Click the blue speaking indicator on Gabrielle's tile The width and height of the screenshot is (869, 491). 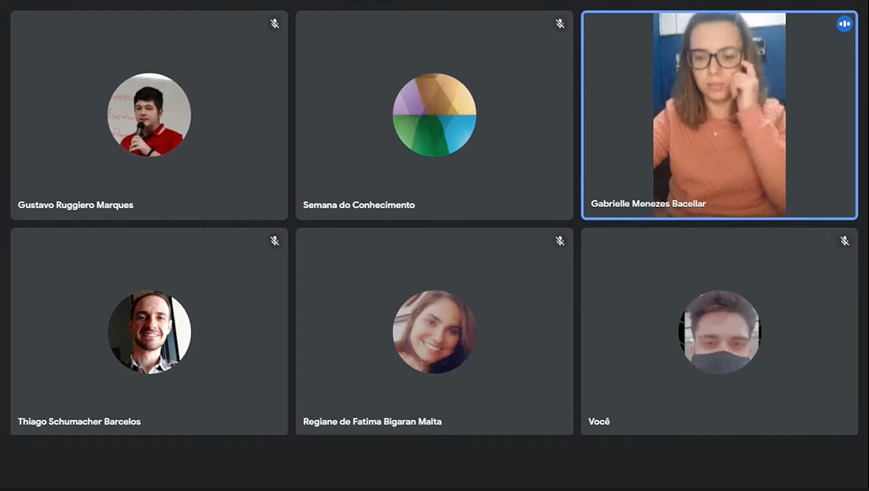click(844, 24)
